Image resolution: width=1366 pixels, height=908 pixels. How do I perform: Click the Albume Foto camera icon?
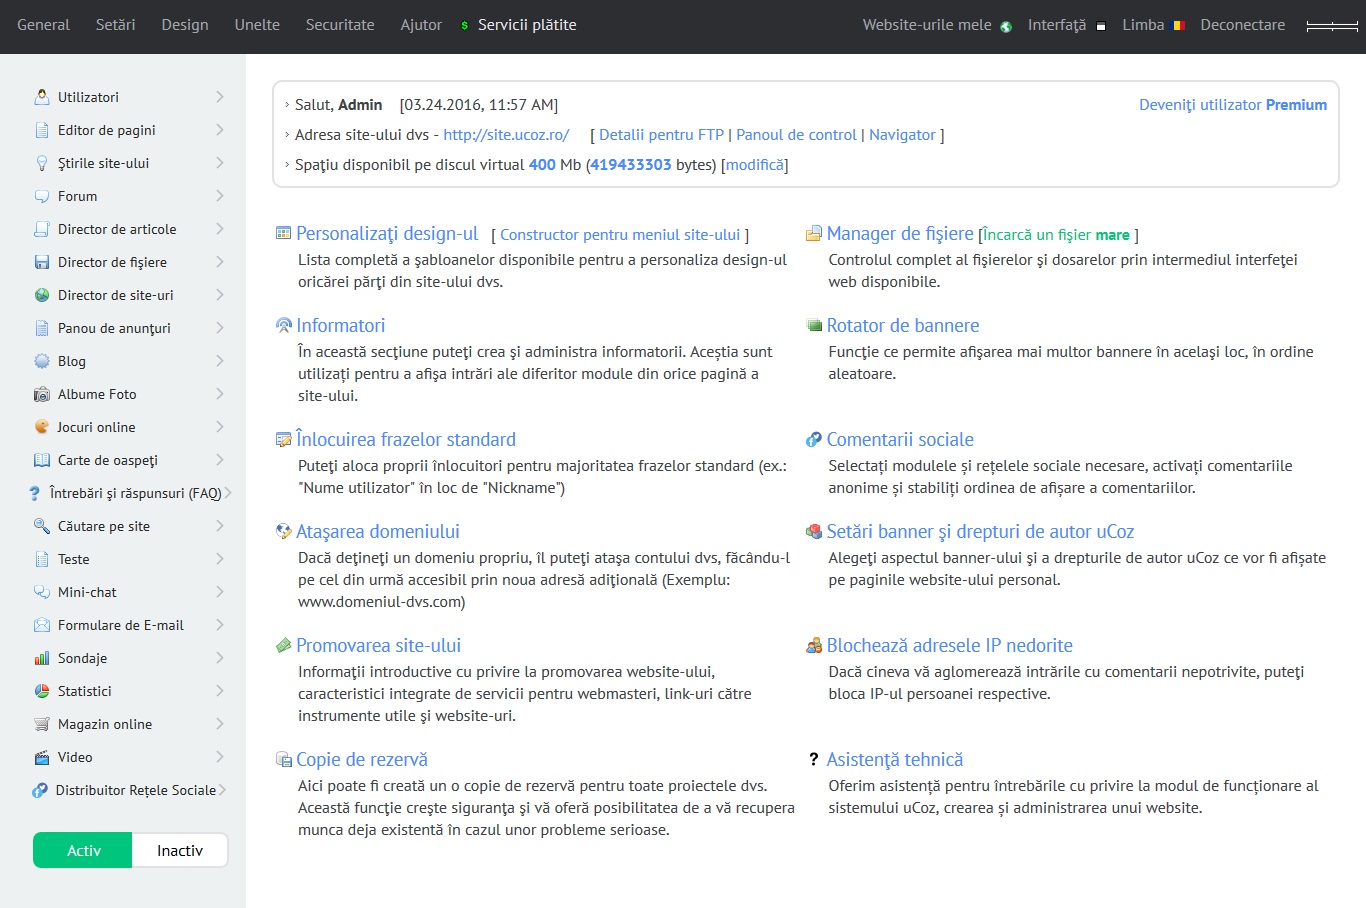(x=42, y=394)
